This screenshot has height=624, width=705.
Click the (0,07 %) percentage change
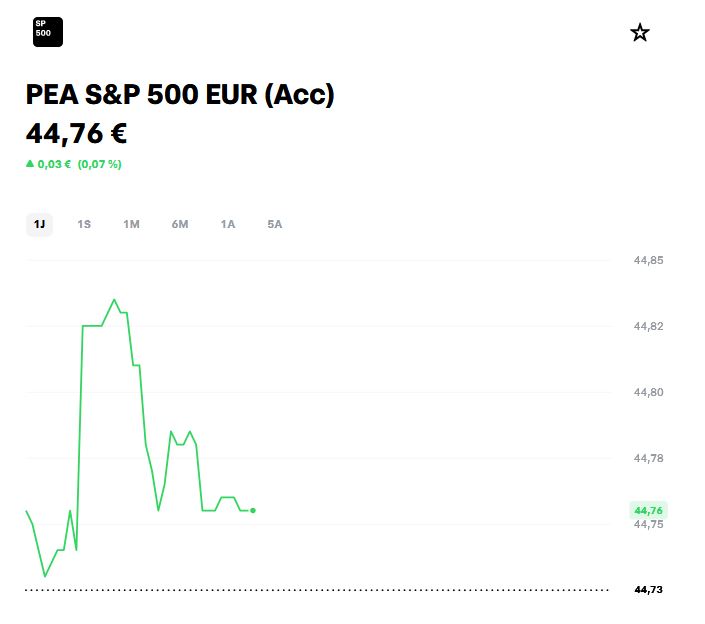(100, 164)
